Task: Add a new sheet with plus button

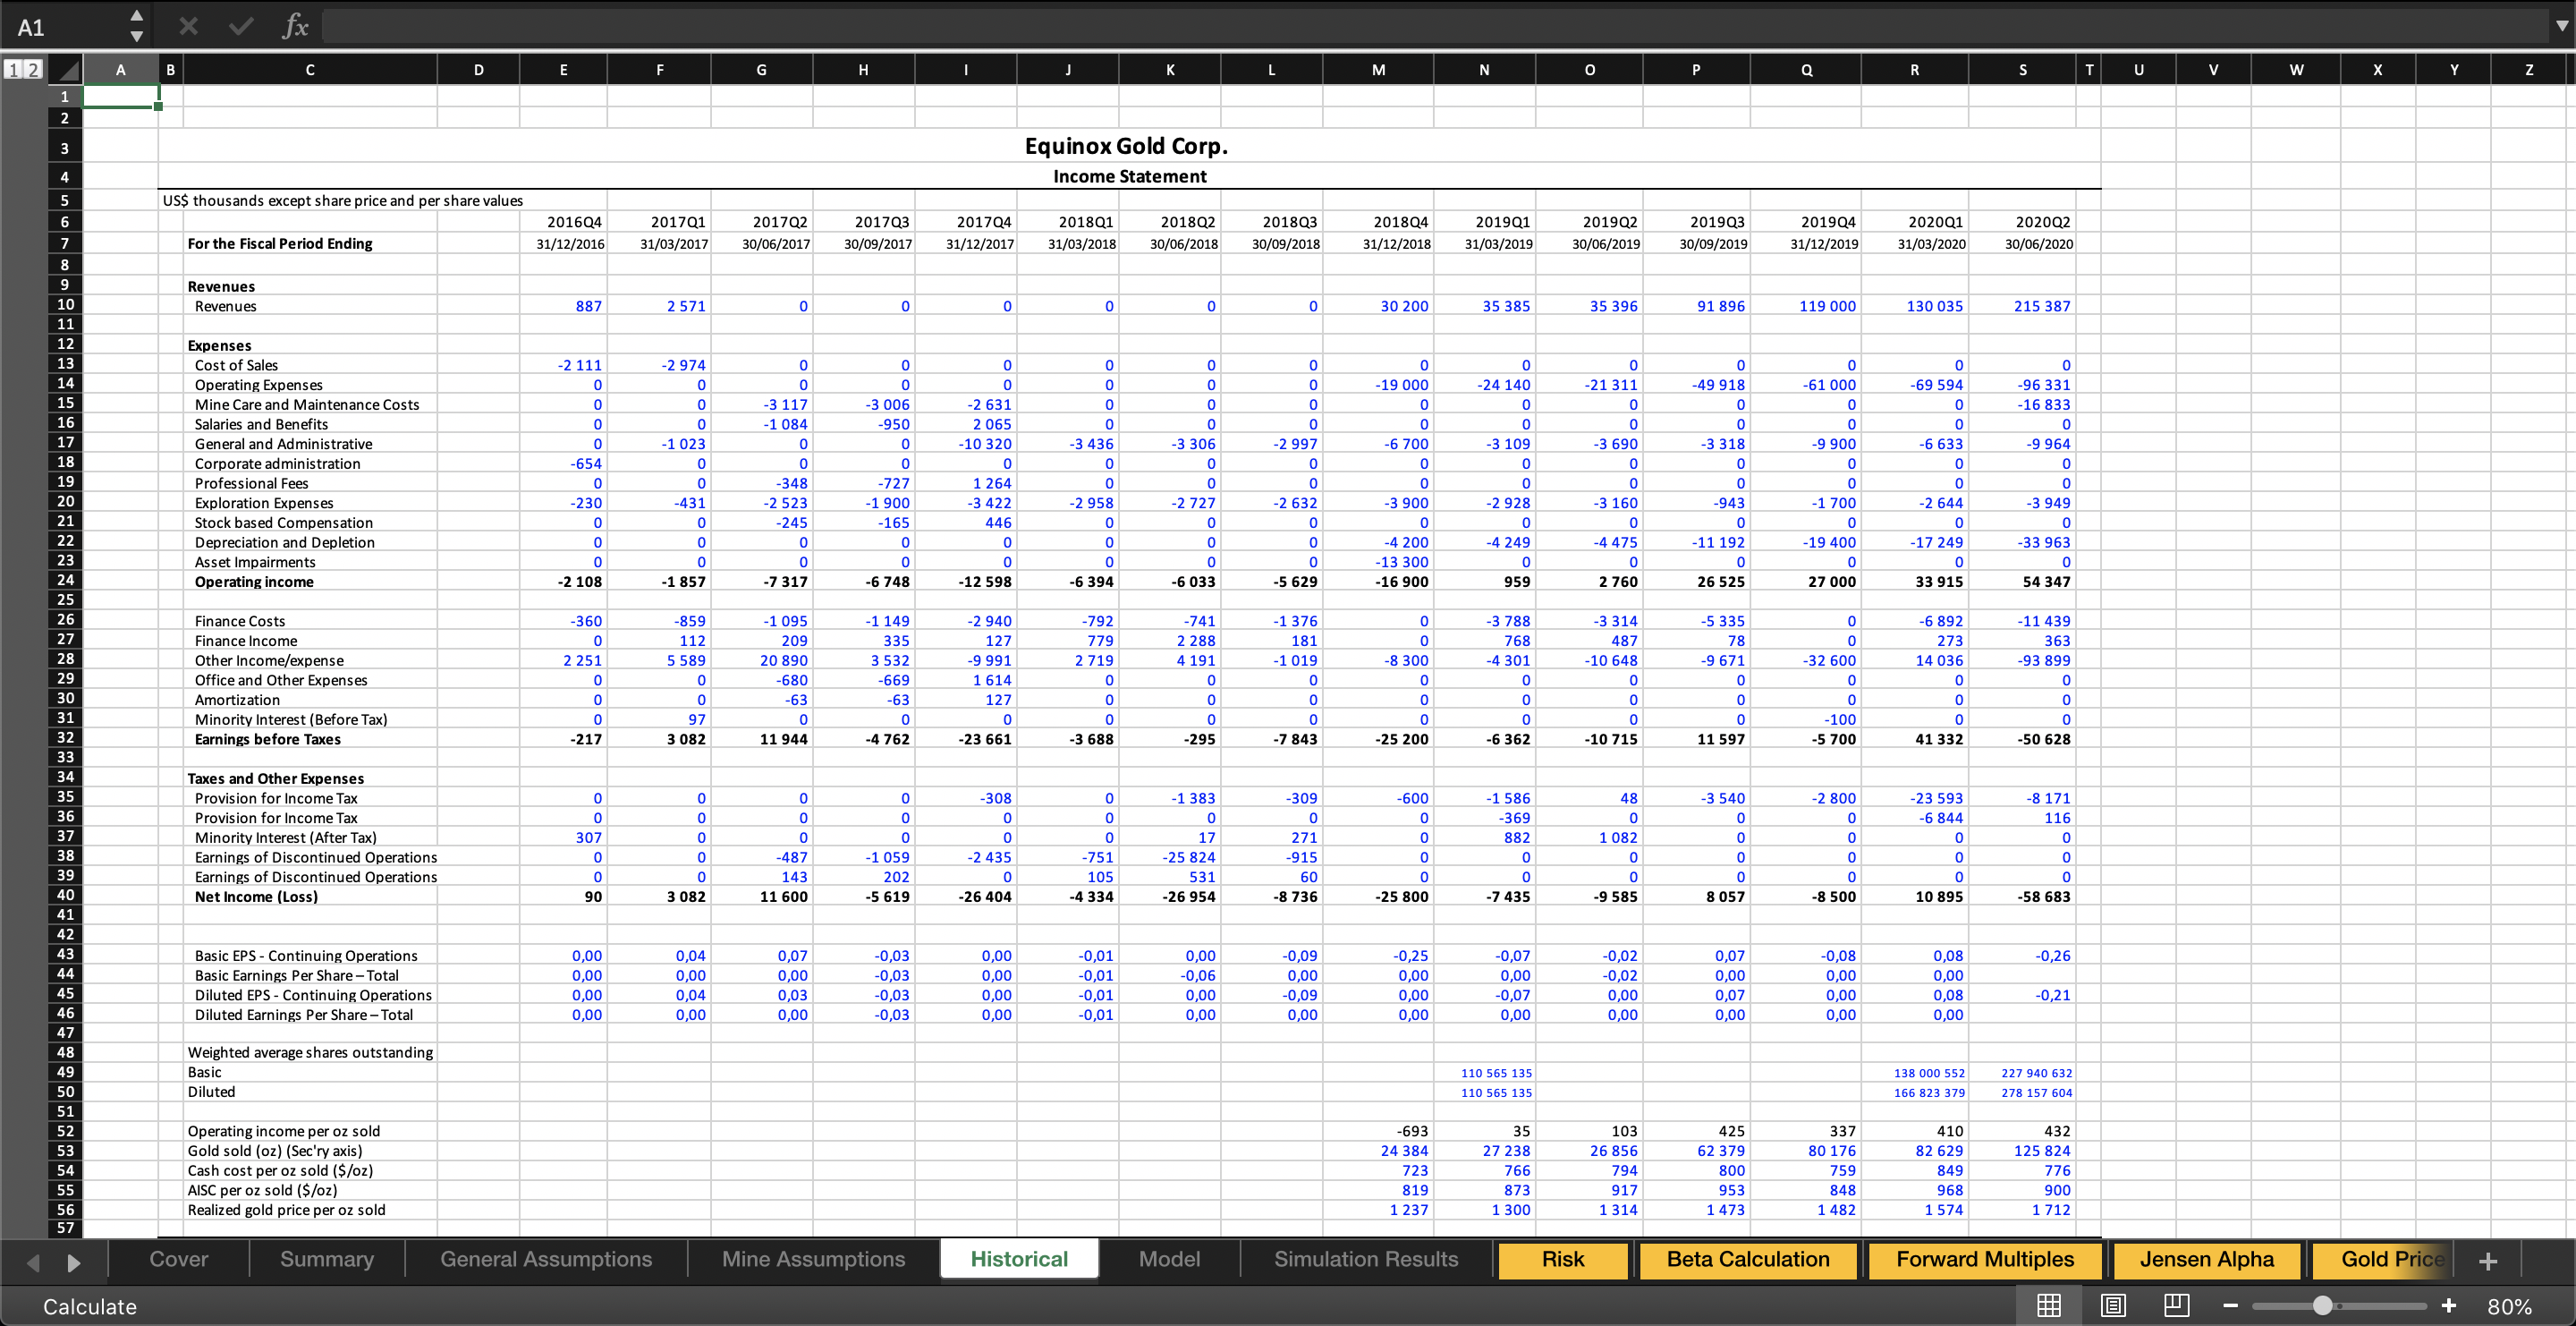Action: coord(2488,1260)
